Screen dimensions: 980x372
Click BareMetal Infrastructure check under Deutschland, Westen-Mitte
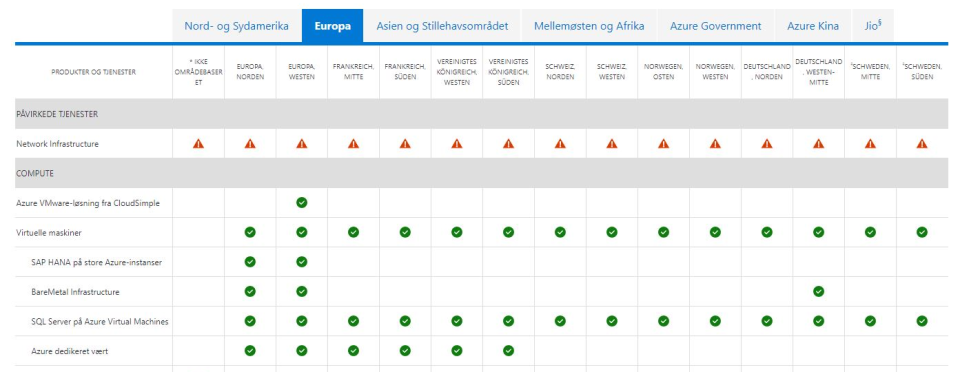point(819,291)
